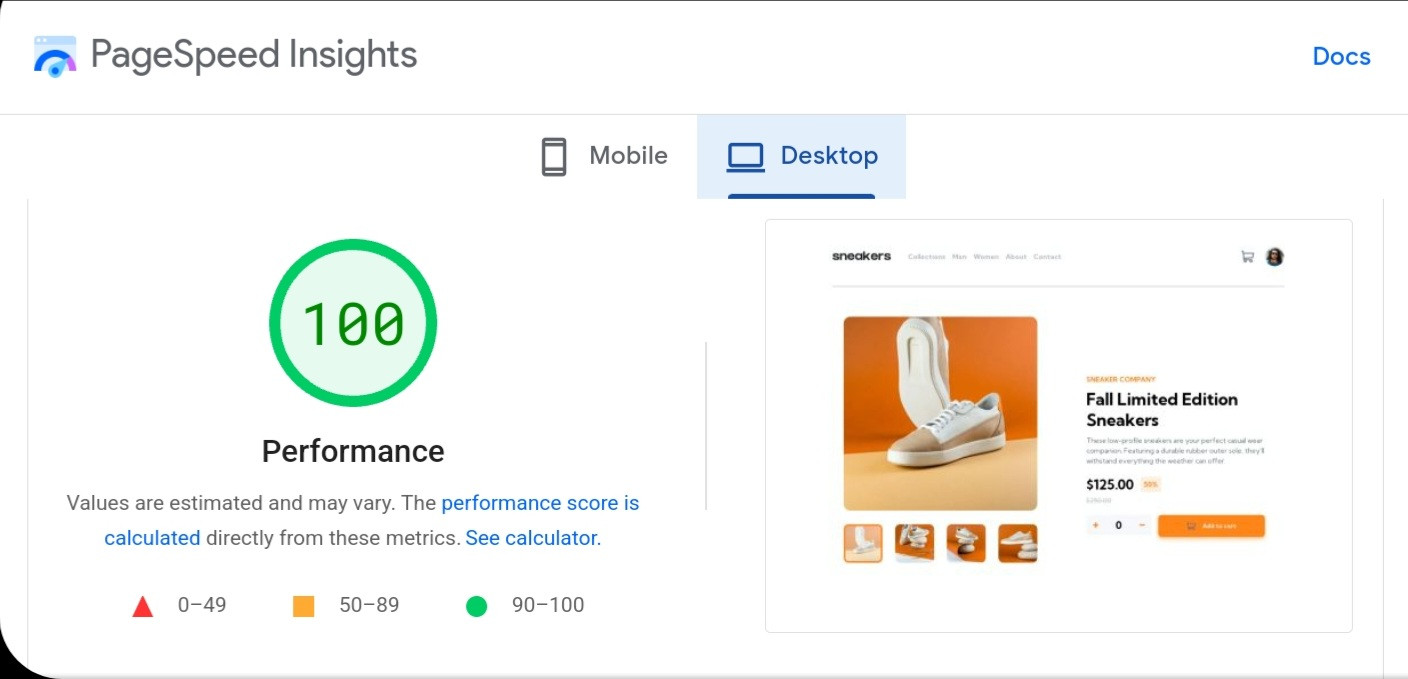
Task: Click the mobile phone icon
Action: 554,157
